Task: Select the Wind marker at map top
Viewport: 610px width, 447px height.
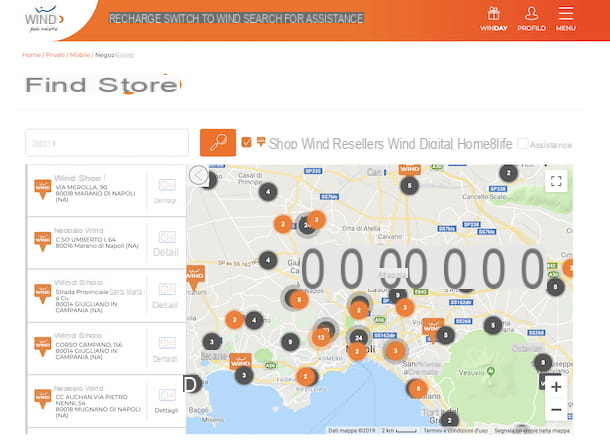Action: coord(410,170)
